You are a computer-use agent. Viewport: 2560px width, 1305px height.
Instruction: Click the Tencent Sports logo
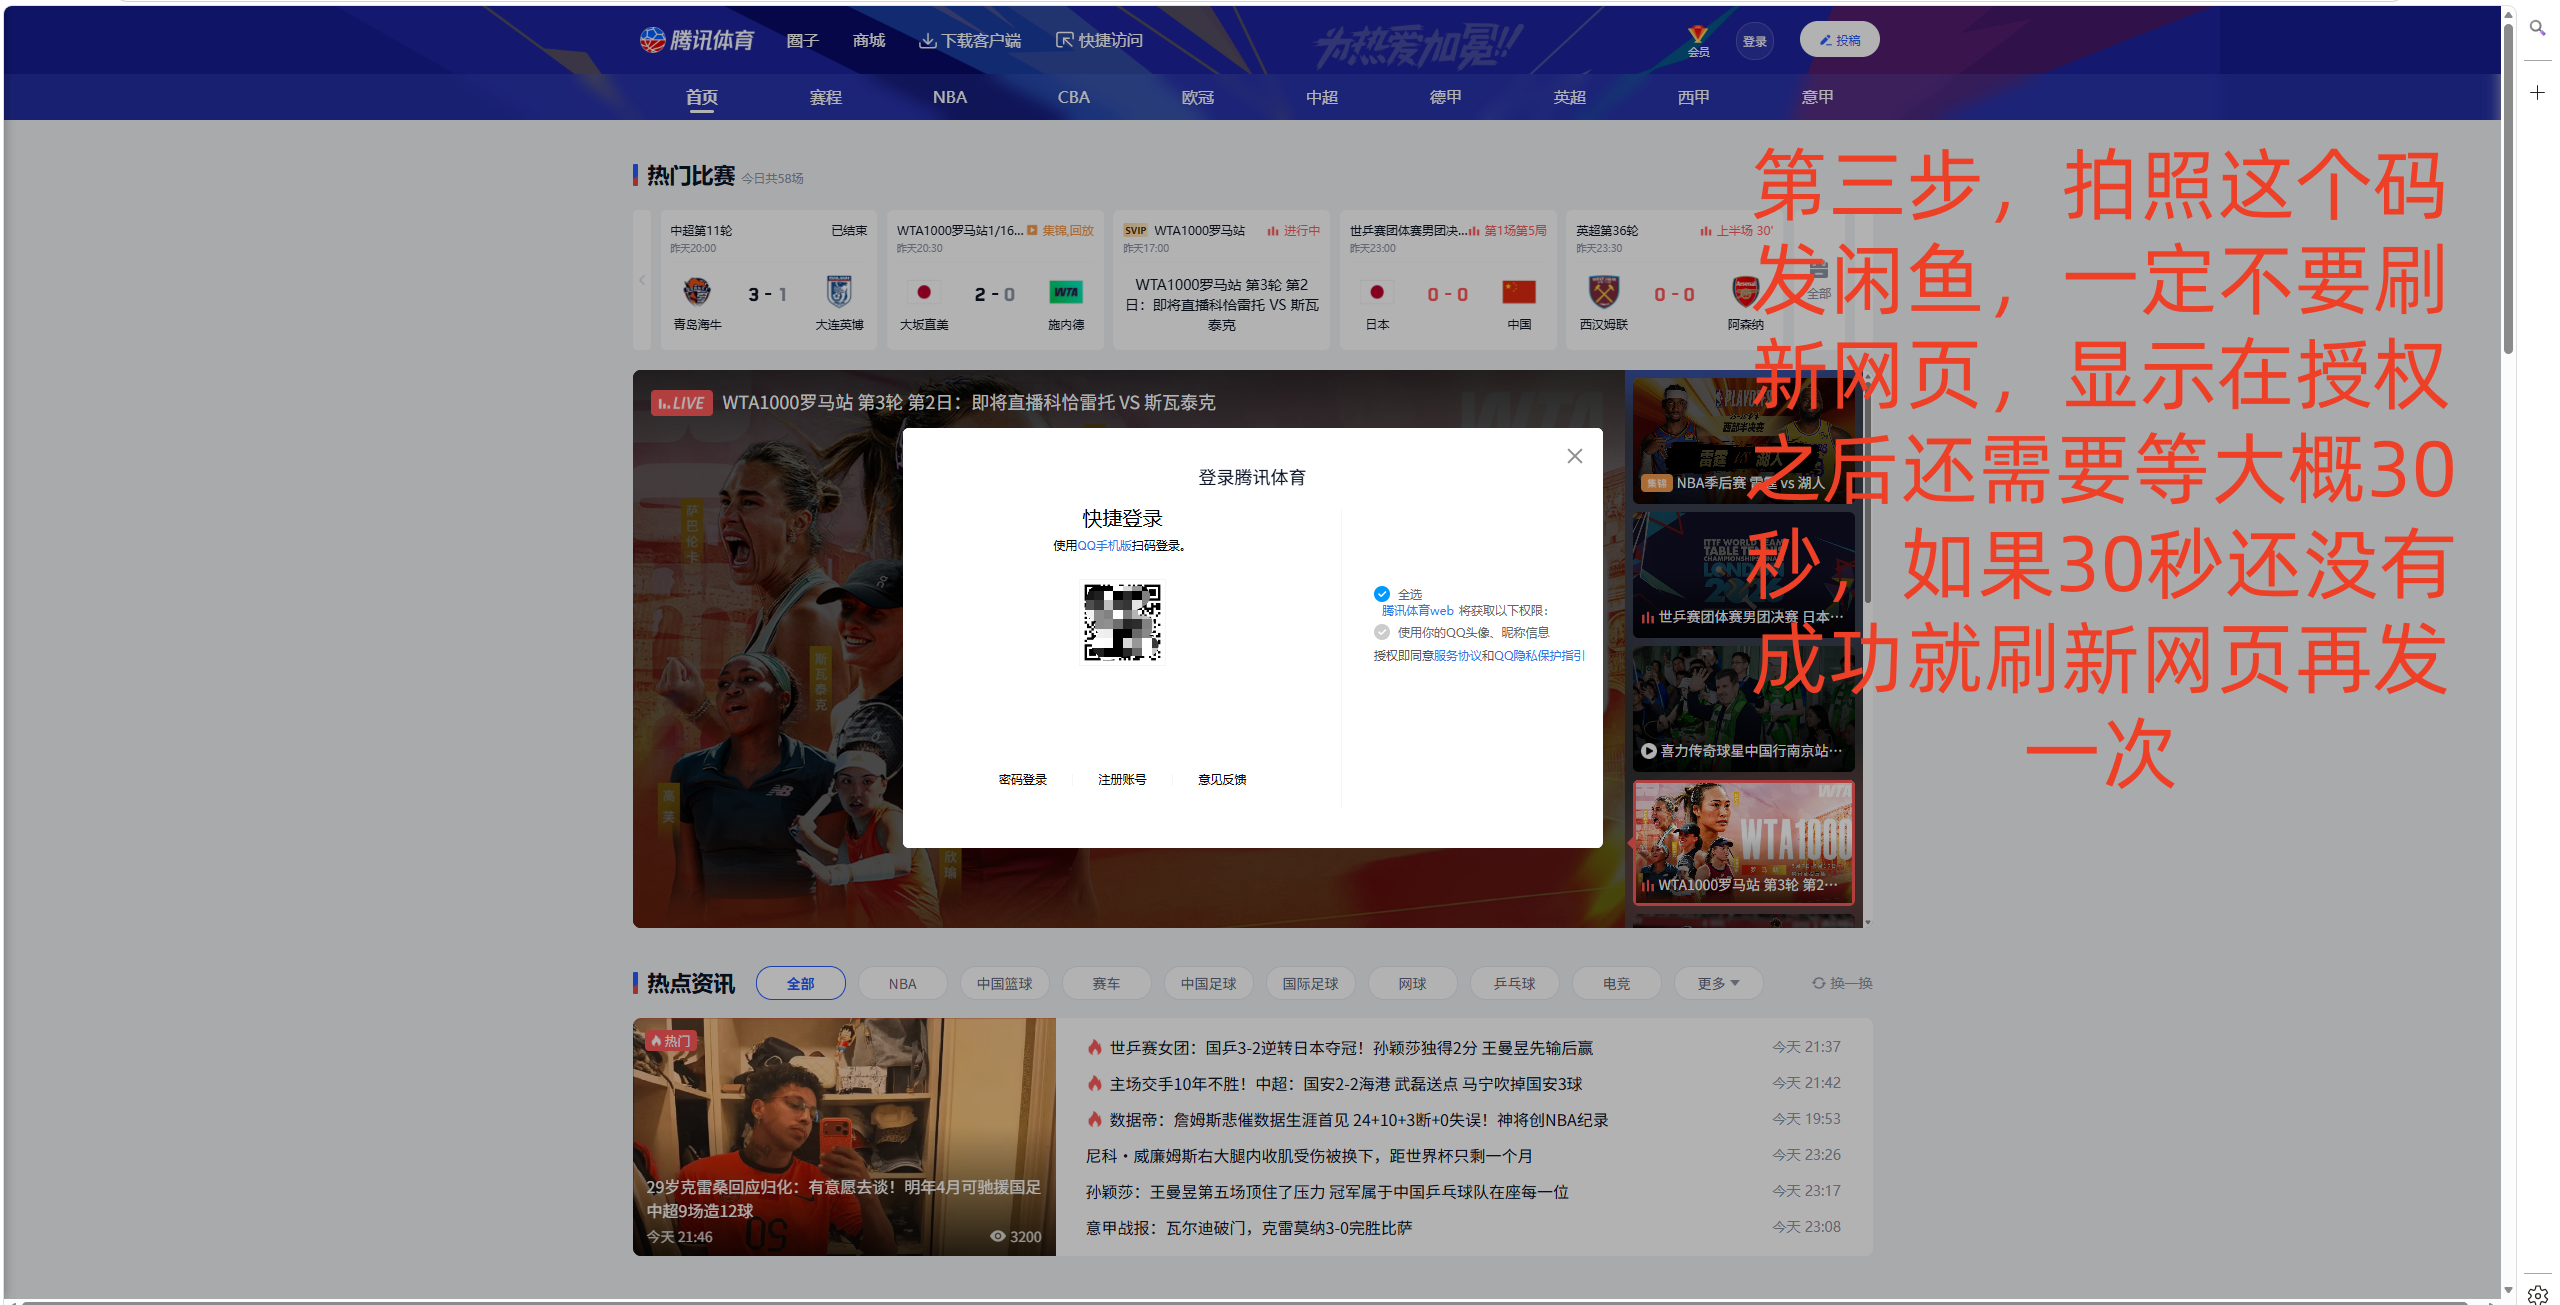coord(697,40)
